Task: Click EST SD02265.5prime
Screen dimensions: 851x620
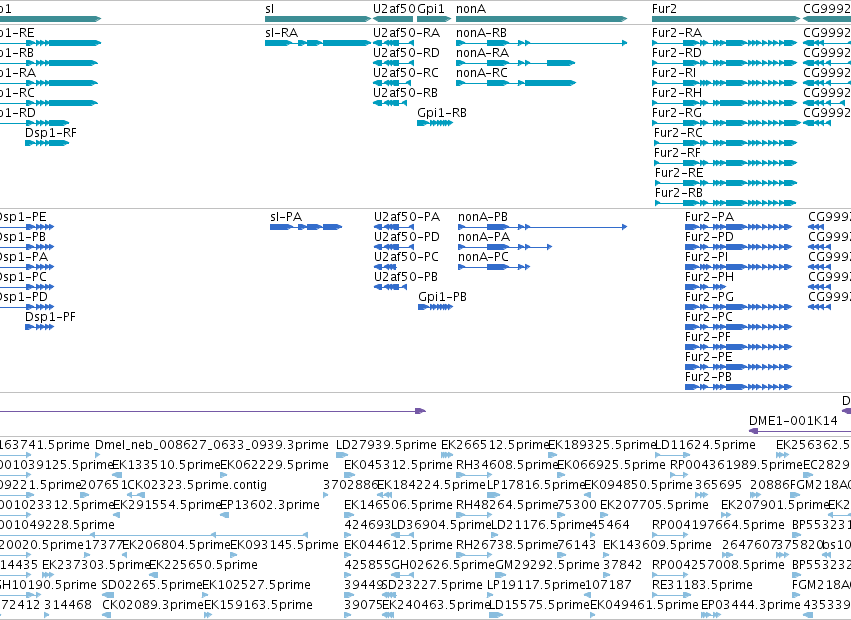Action: [152, 585]
